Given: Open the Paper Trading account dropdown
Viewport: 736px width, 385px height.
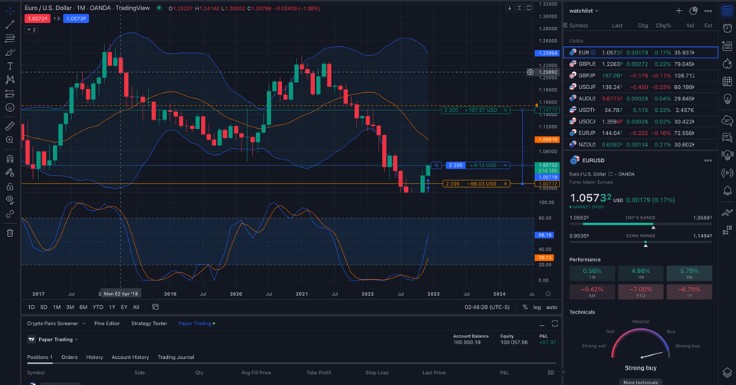Looking at the screenshot, I should coord(58,339).
